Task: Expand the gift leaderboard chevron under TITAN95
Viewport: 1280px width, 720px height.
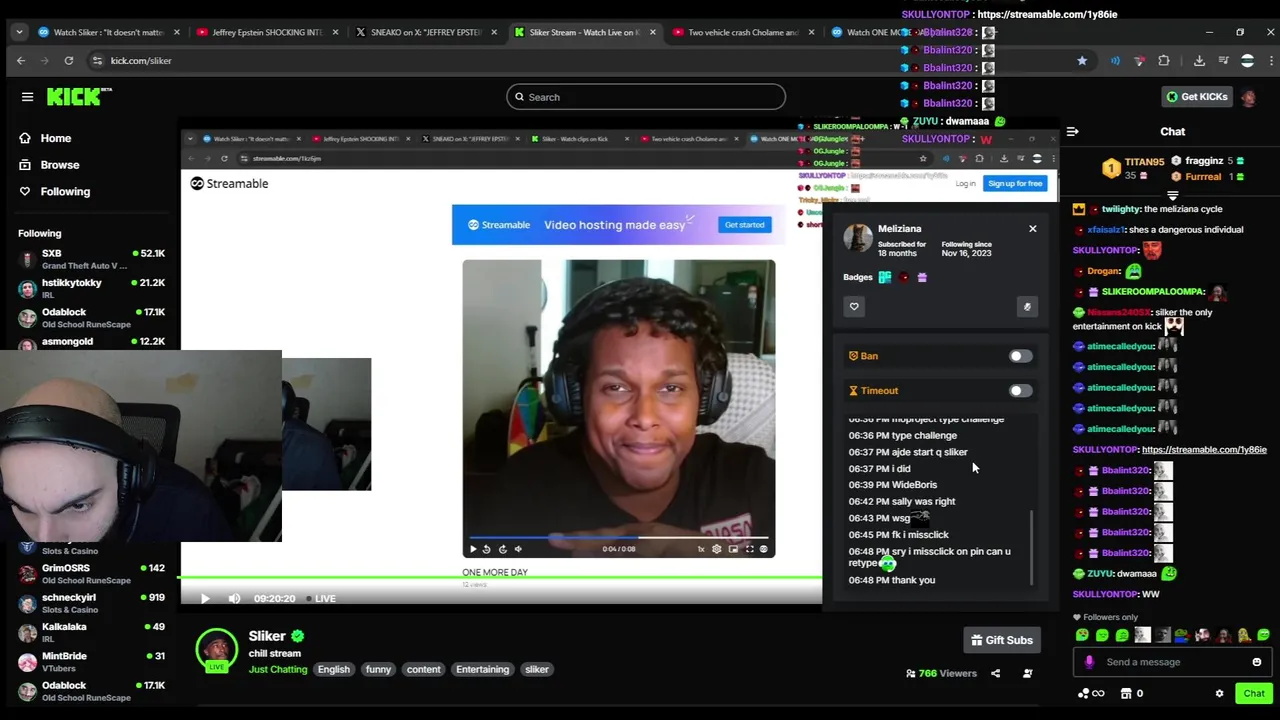Action: [x=1173, y=196]
